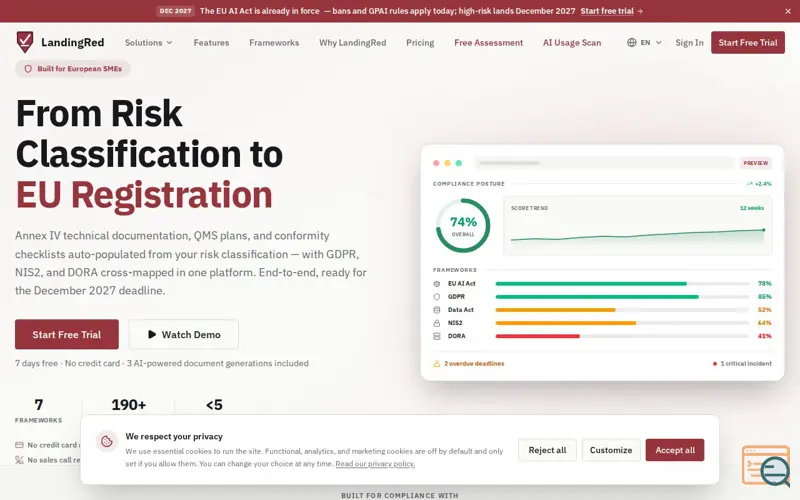Click the credit card icon
Screen dimensions: 800x500
point(19,445)
